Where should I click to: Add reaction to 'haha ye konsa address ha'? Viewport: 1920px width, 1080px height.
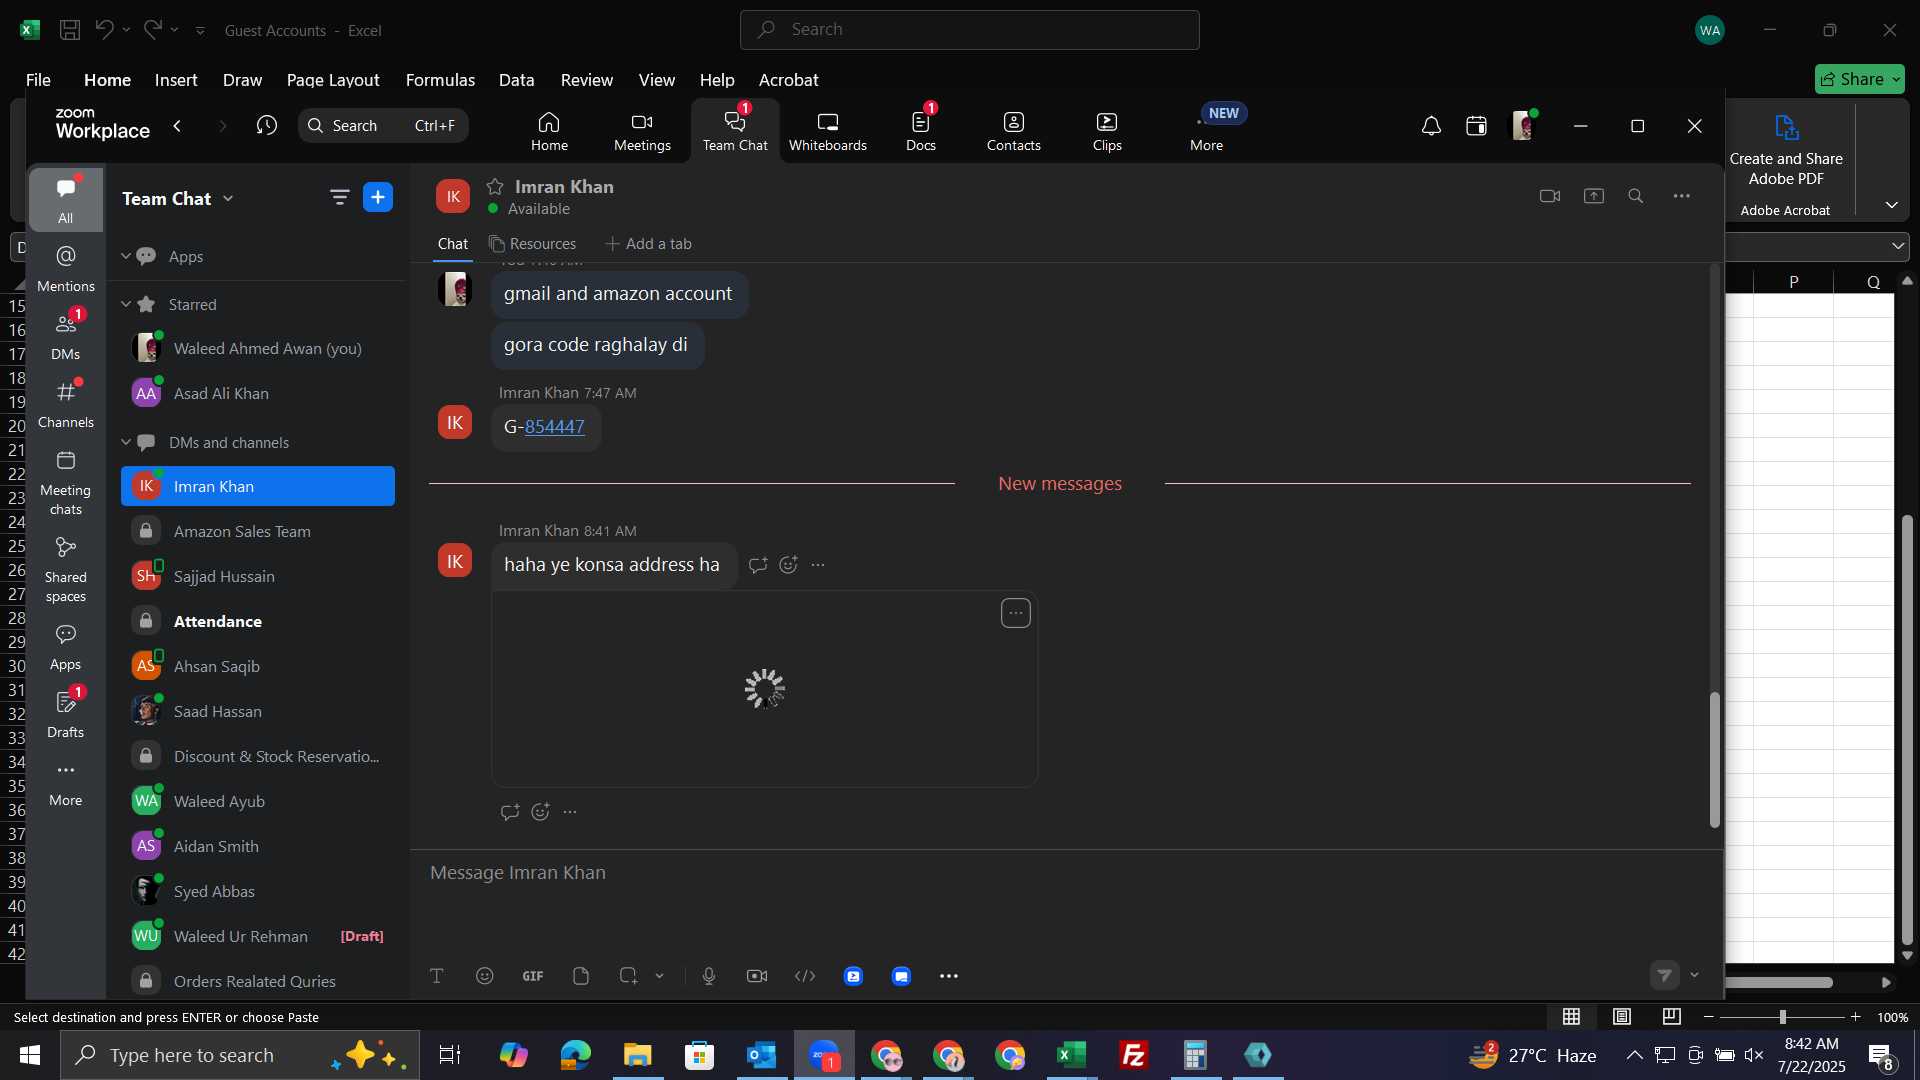[x=788, y=565]
